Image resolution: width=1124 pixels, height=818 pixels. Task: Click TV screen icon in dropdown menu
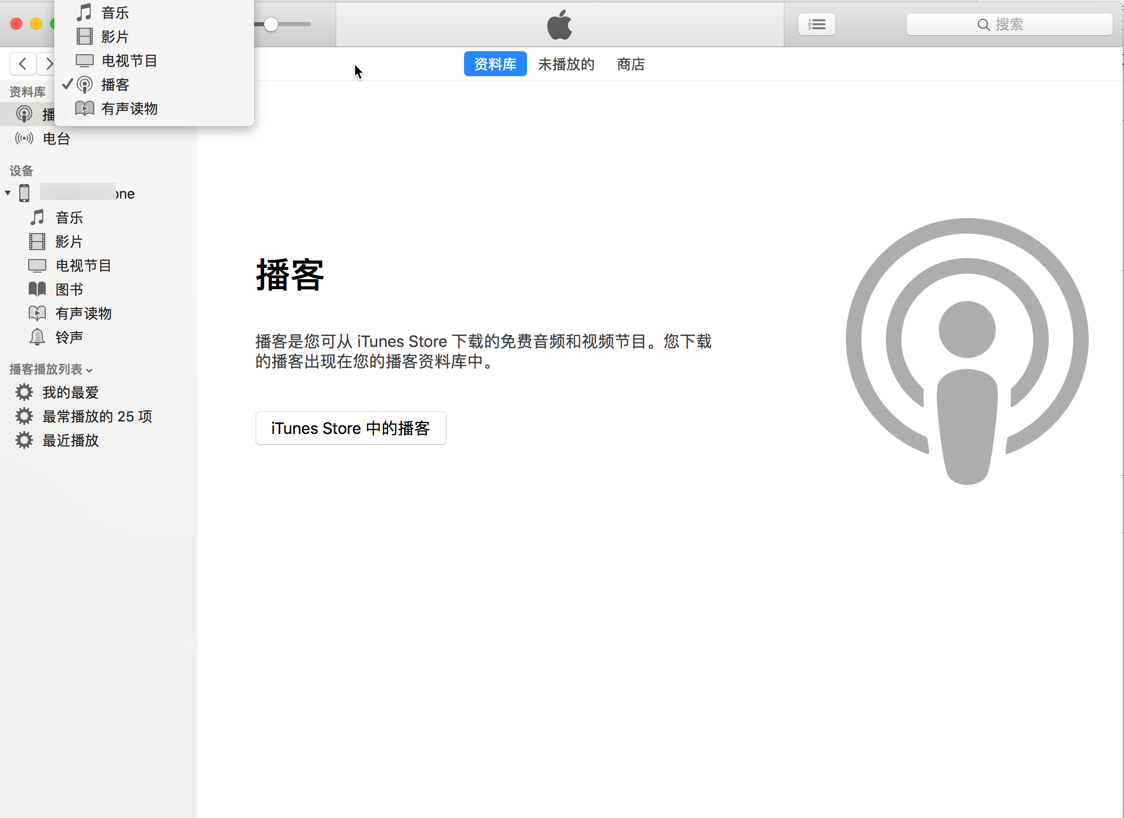click(x=85, y=60)
